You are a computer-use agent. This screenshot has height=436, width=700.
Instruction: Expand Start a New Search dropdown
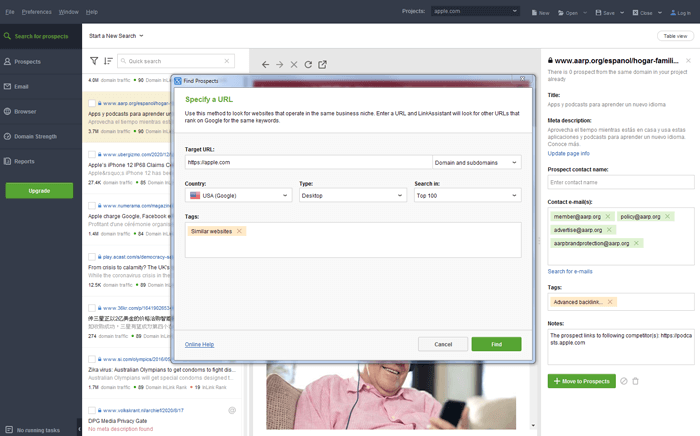[116, 36]
